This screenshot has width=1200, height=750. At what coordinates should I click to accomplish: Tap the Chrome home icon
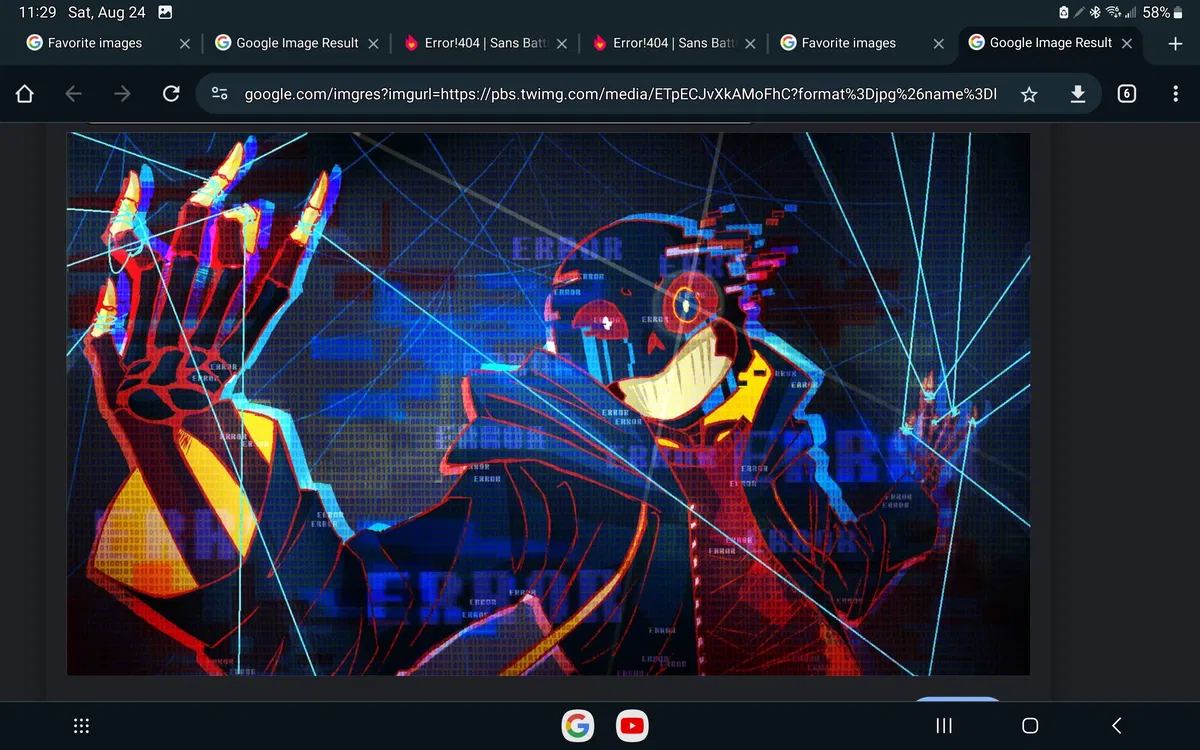point(25,94)
